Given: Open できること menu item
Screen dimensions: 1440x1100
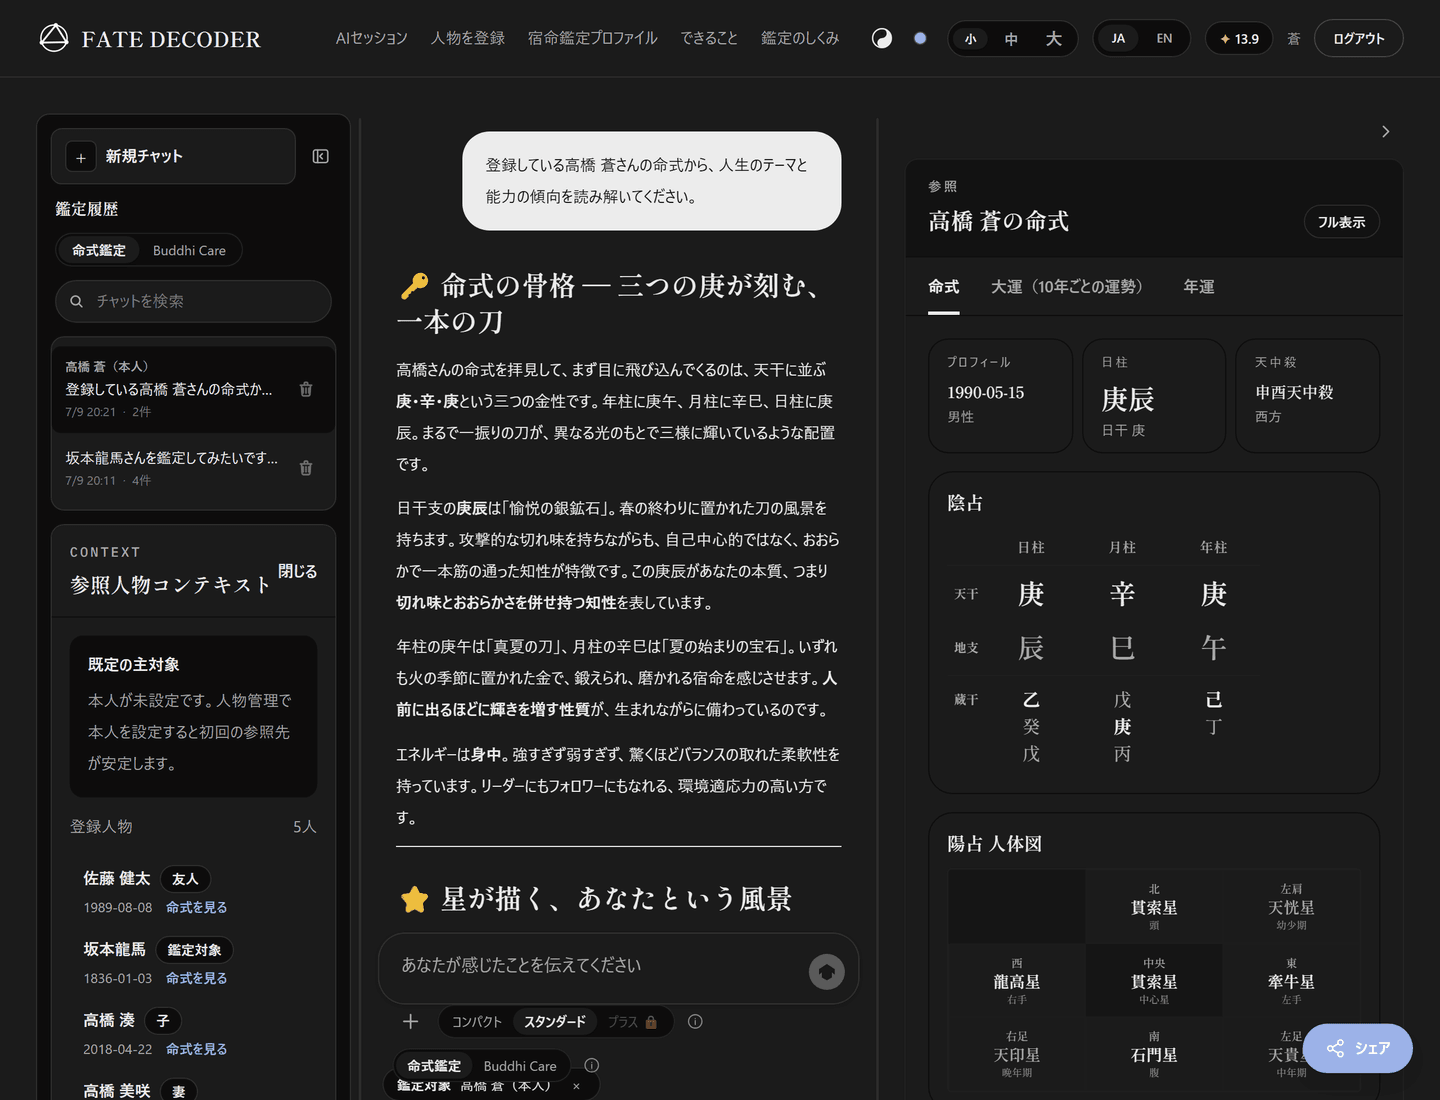Looking at the screenshot, I should (x=709, y=38).
